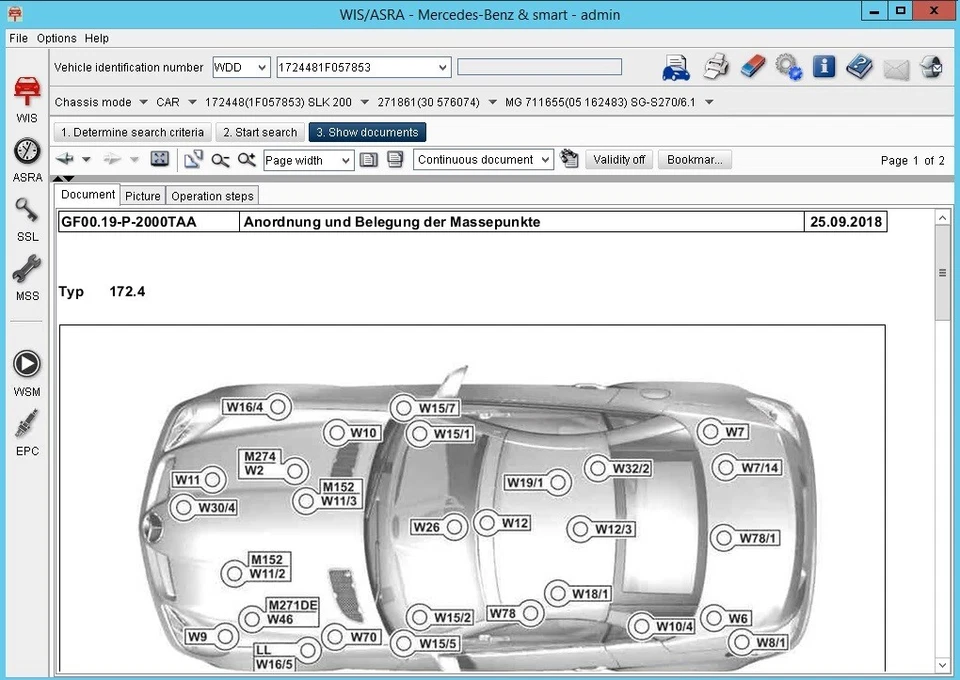The height and width of the screenshot is (680, 960).
Task: Open the Continuous document view dropdown
Action: point(483,158)
